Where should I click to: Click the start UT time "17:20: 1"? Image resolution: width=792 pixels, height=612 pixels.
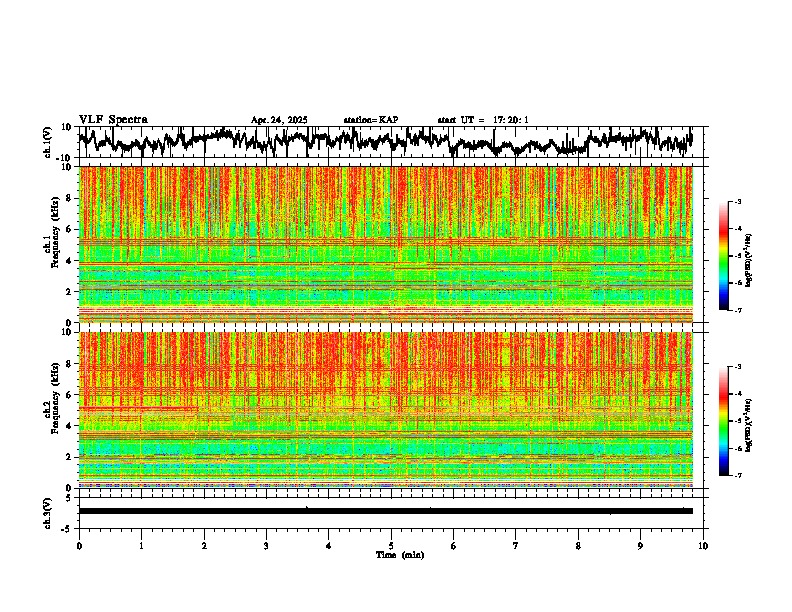pyautogui.click(x=511, y=120)
